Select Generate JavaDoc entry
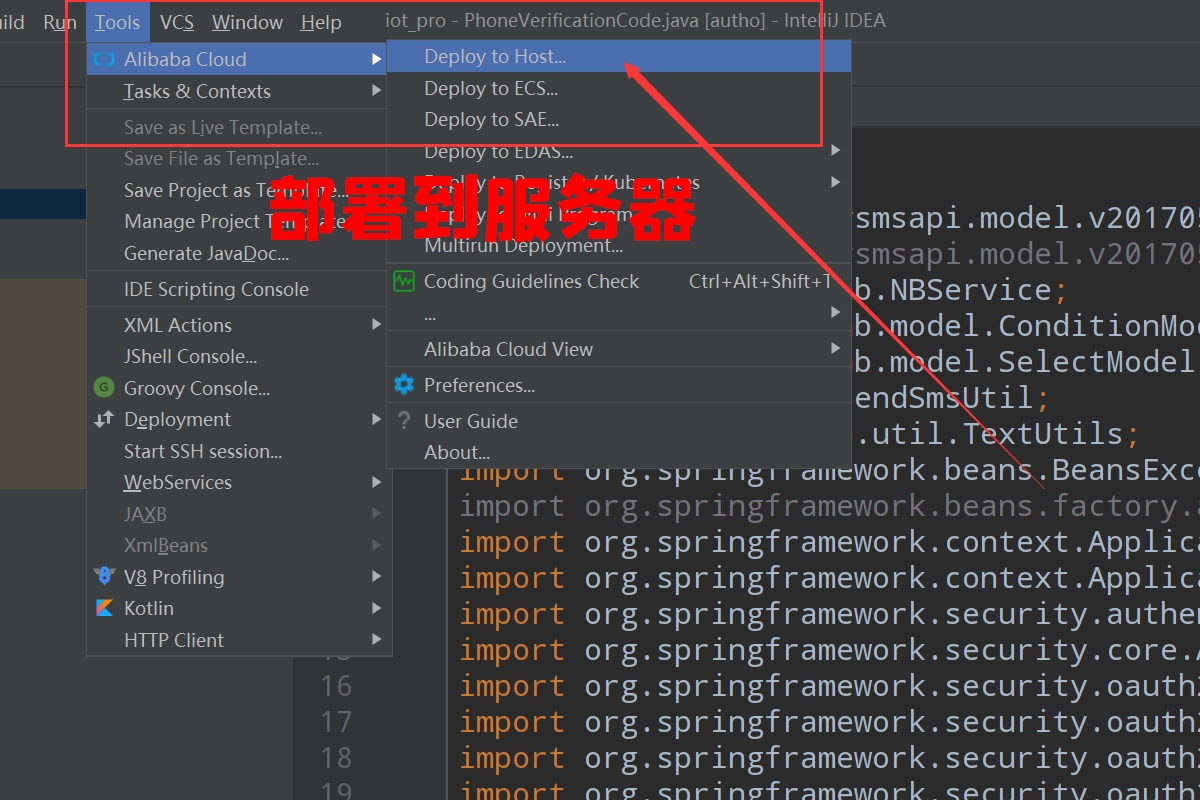Image resolution: width=1200 pixels, height=800 pixels. pos(238,253)
